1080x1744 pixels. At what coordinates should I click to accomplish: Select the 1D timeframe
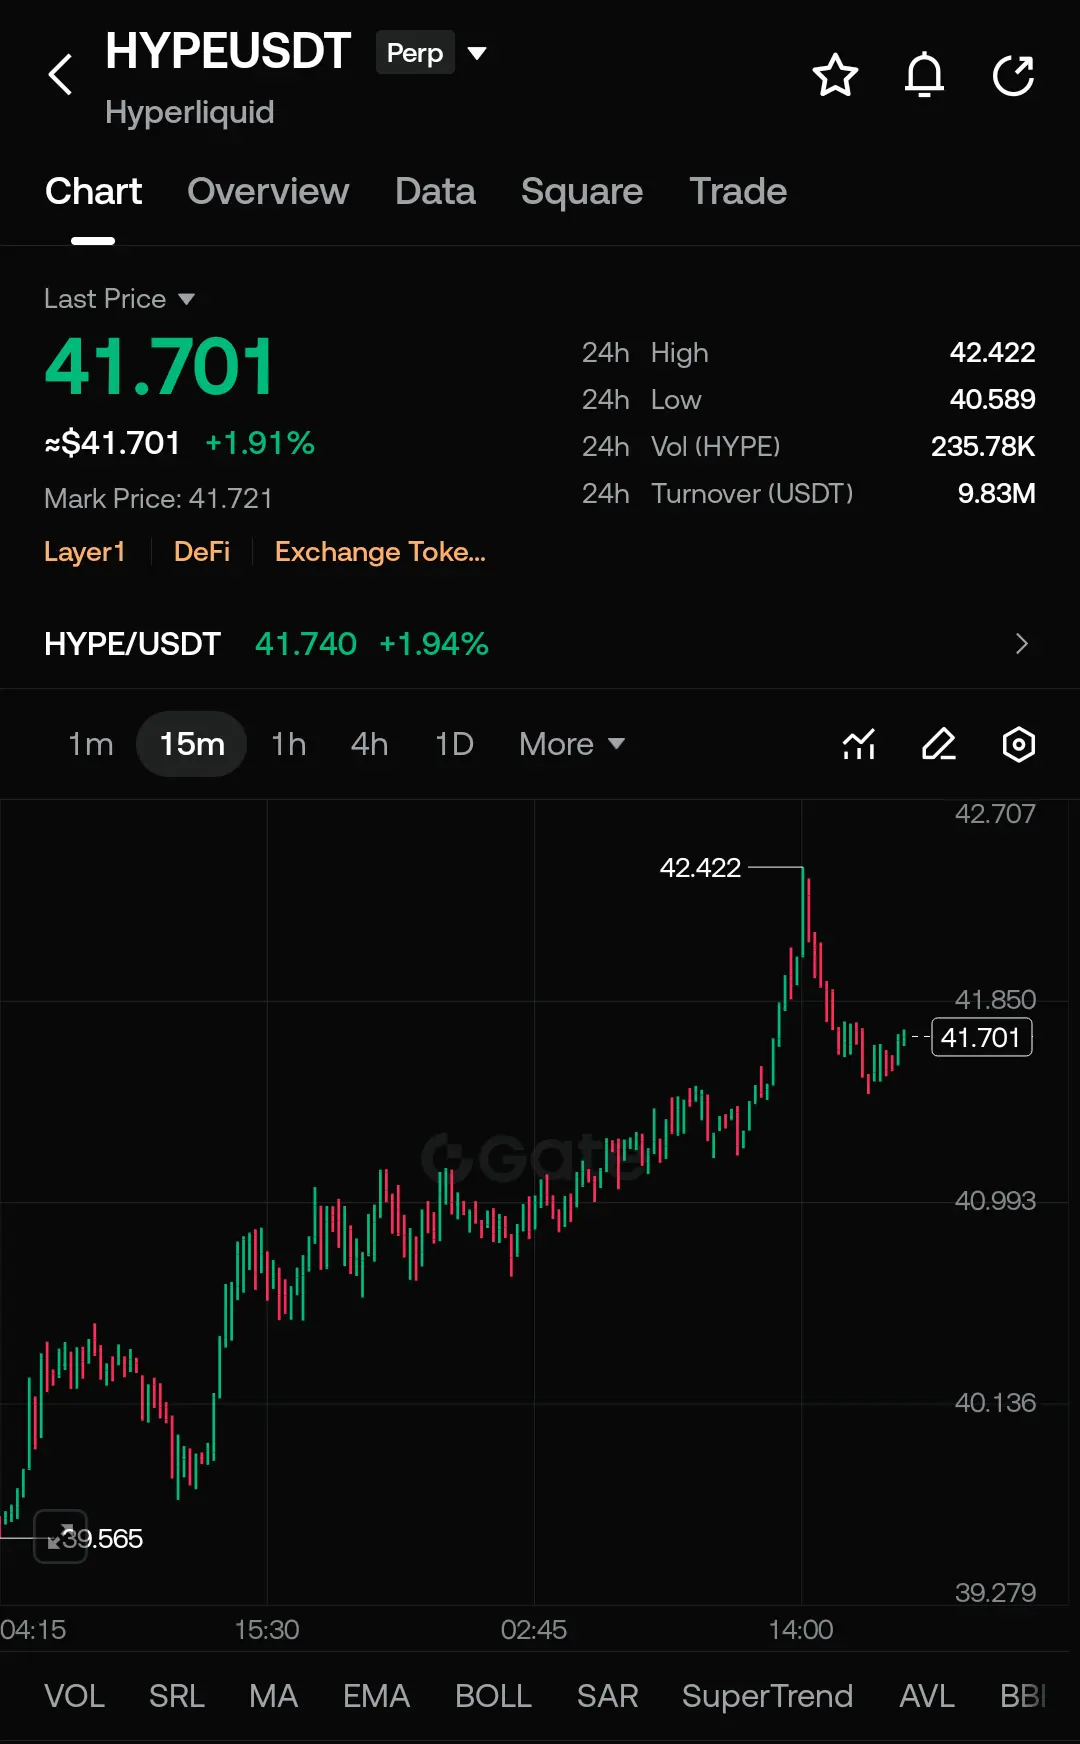(x=454, y=744)
